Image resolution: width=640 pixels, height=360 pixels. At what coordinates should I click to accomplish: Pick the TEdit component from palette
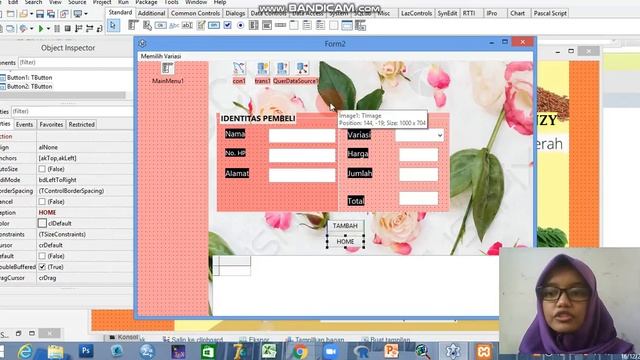pos(187,26)
